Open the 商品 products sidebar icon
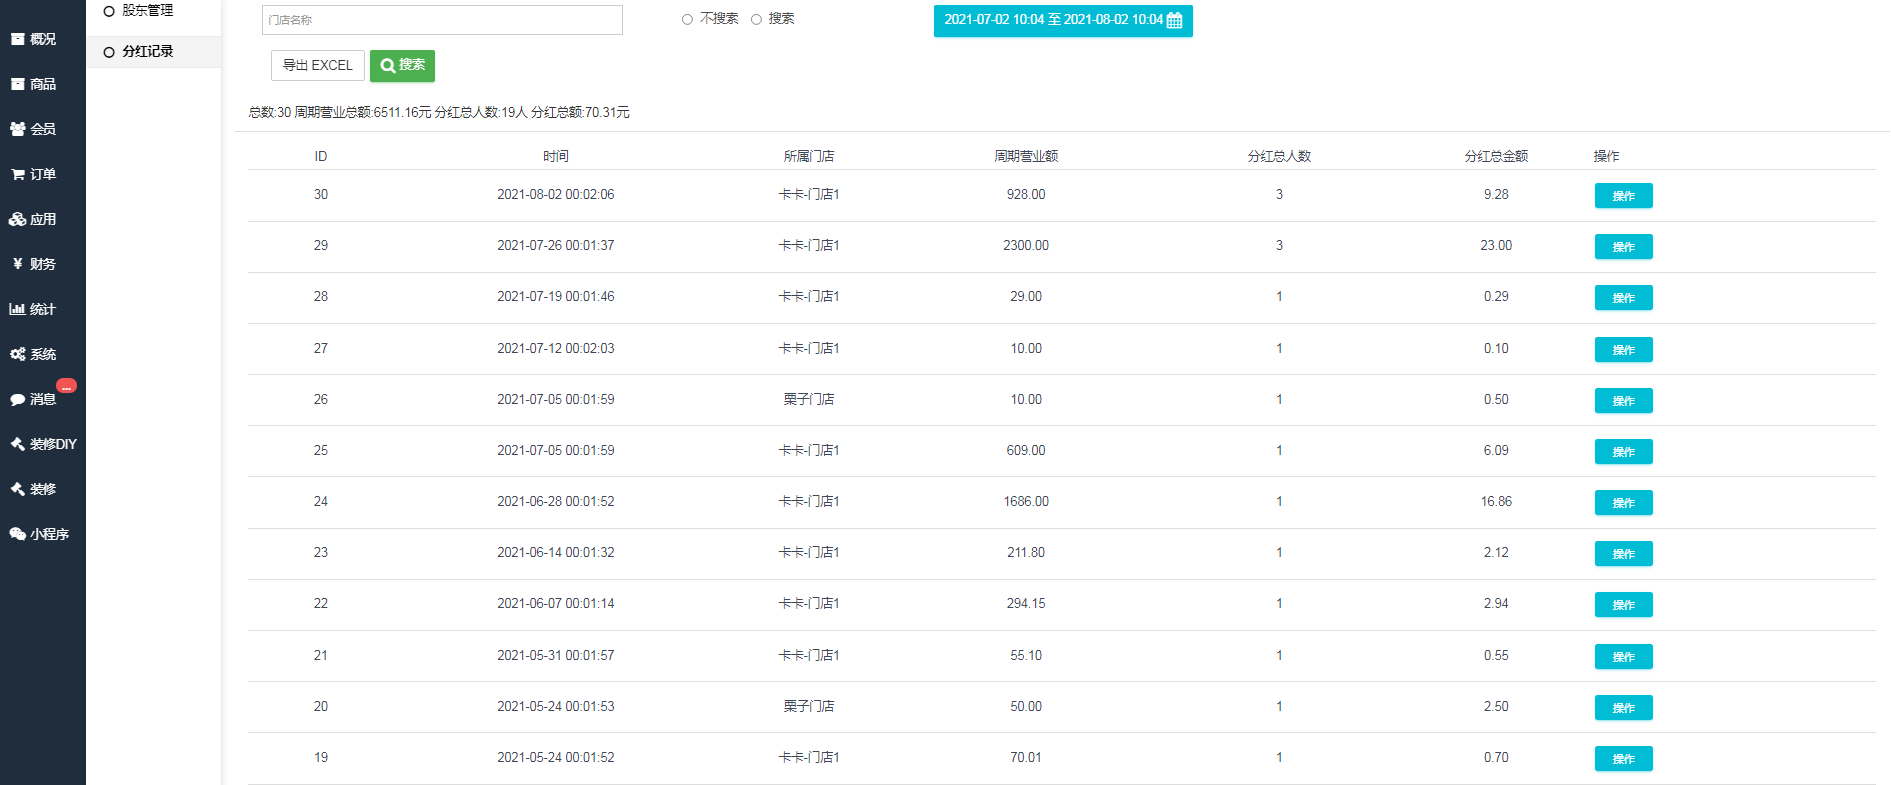 point(17,84)
